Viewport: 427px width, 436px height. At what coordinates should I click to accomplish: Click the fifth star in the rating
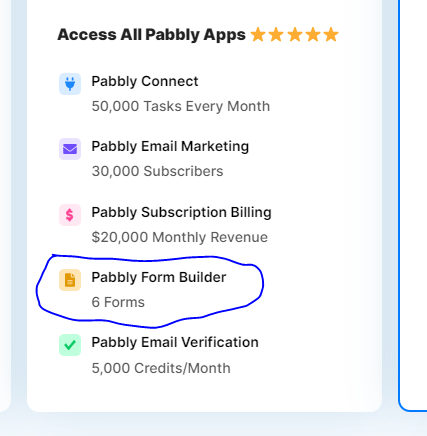(331, 35)
